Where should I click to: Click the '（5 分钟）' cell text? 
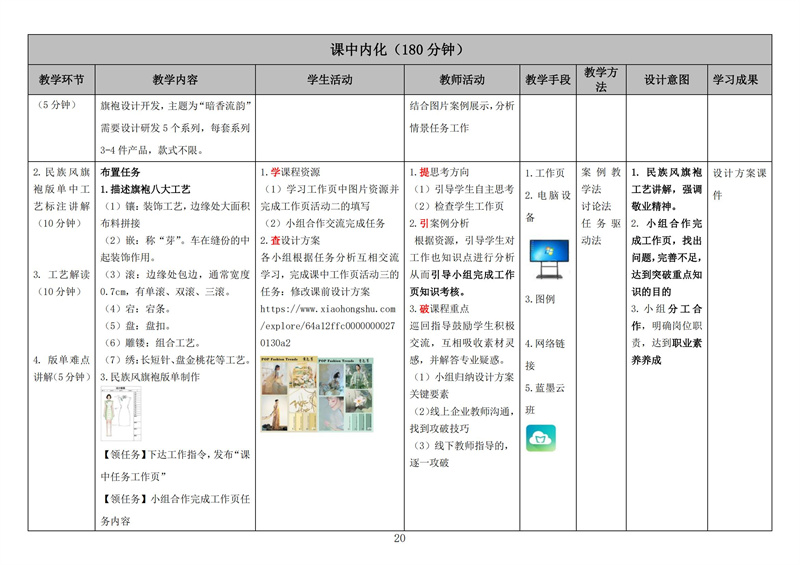coord(57,105)
